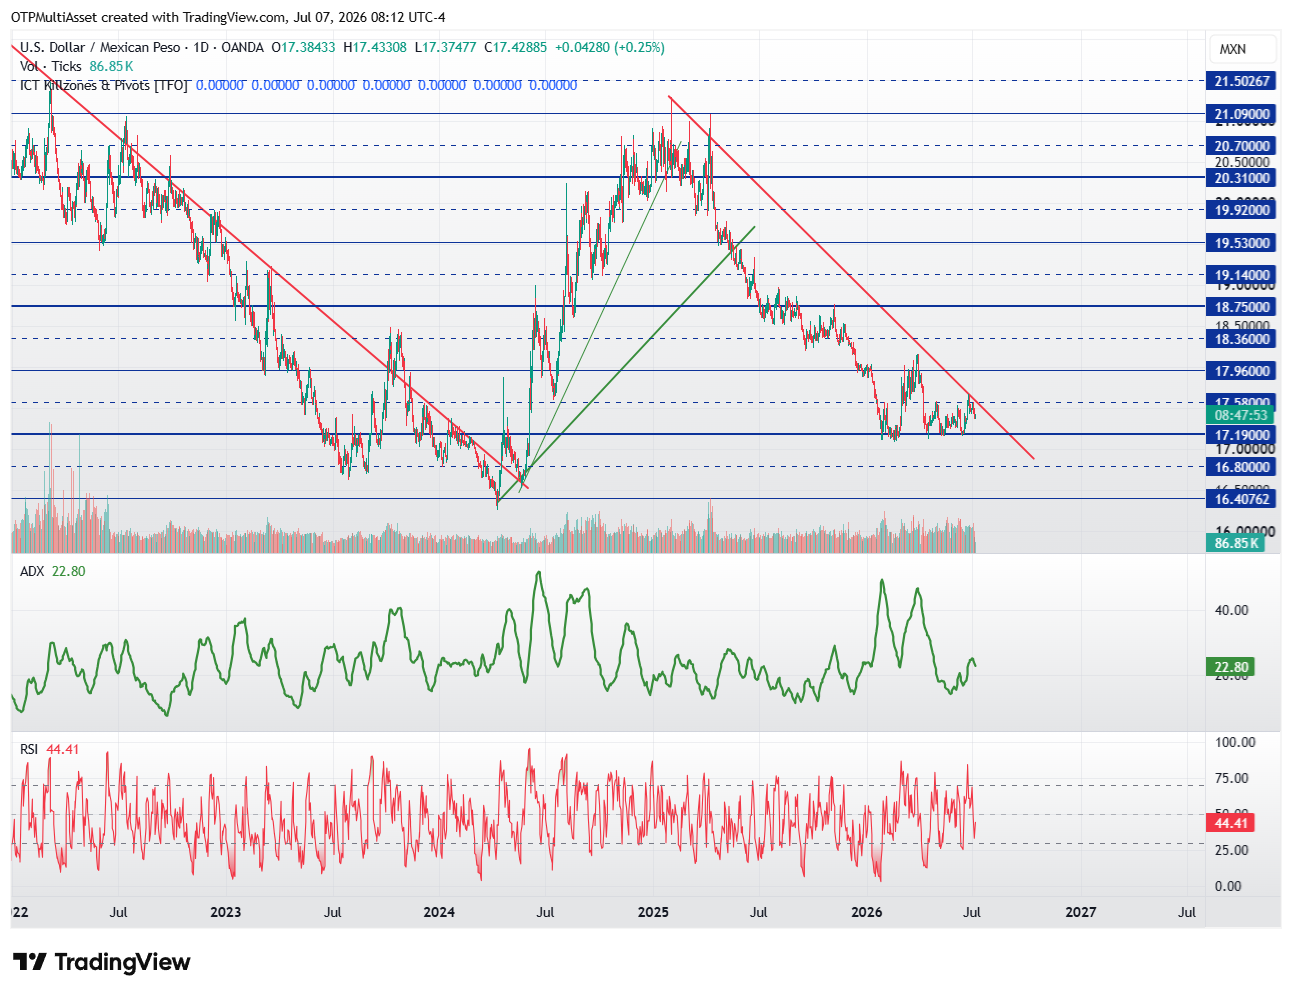This screenshot has width=1292, height=996.
Task: Click the 21.09000 price level label
Action: pyautogui.click(x=1242, y=114)
